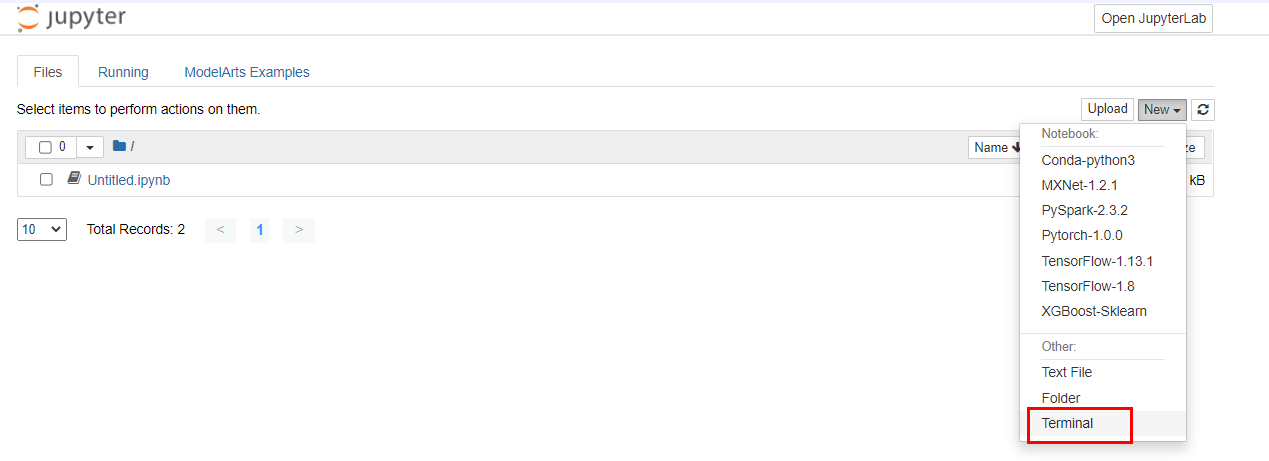Image resolution: width=1269 pixels, height=461 pixels.
Task: Switch to the Running tab
Action: (x=123, y=72)
